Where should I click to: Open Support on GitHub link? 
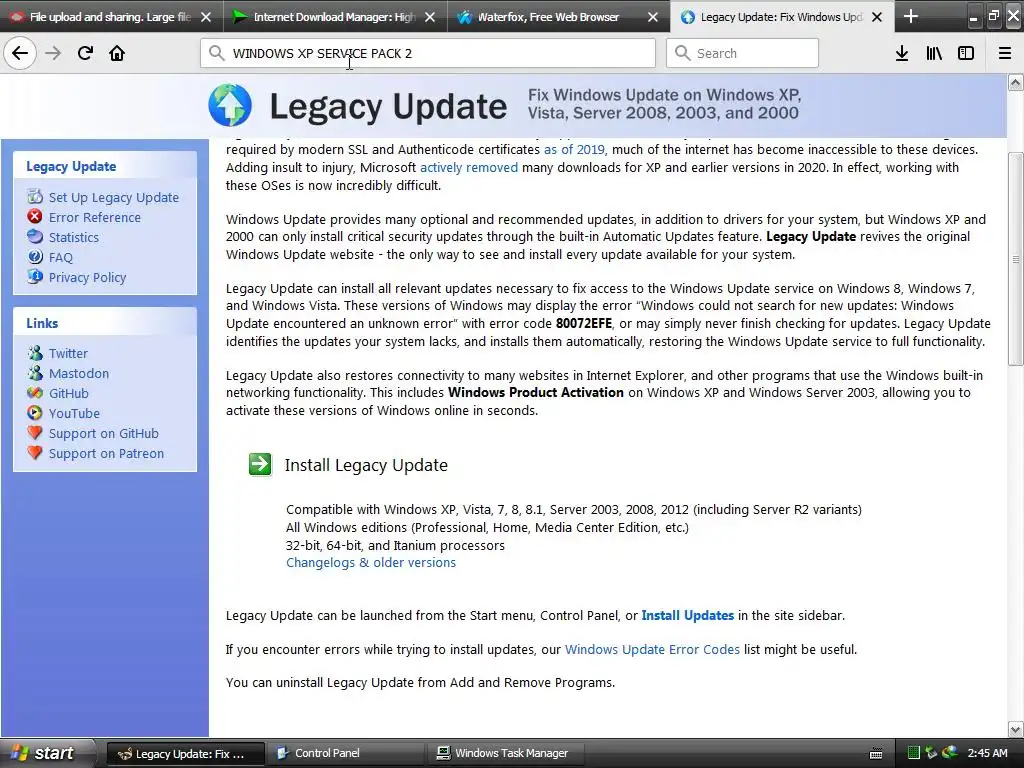coord(104,434)
